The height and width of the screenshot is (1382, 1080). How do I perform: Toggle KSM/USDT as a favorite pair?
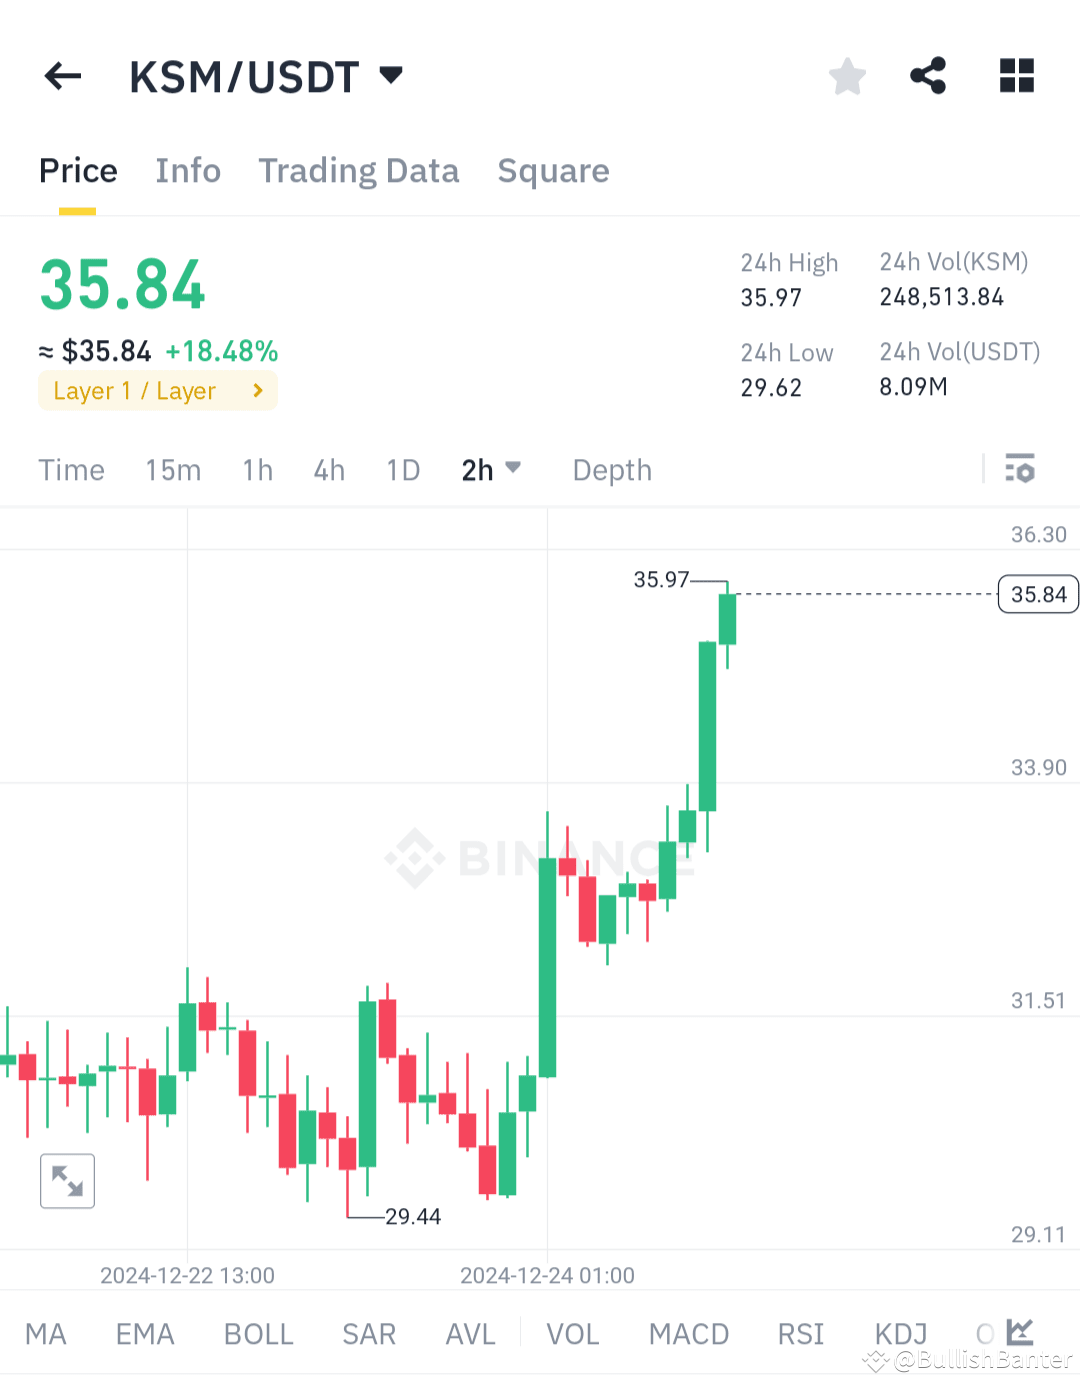[x=847, y=76]
